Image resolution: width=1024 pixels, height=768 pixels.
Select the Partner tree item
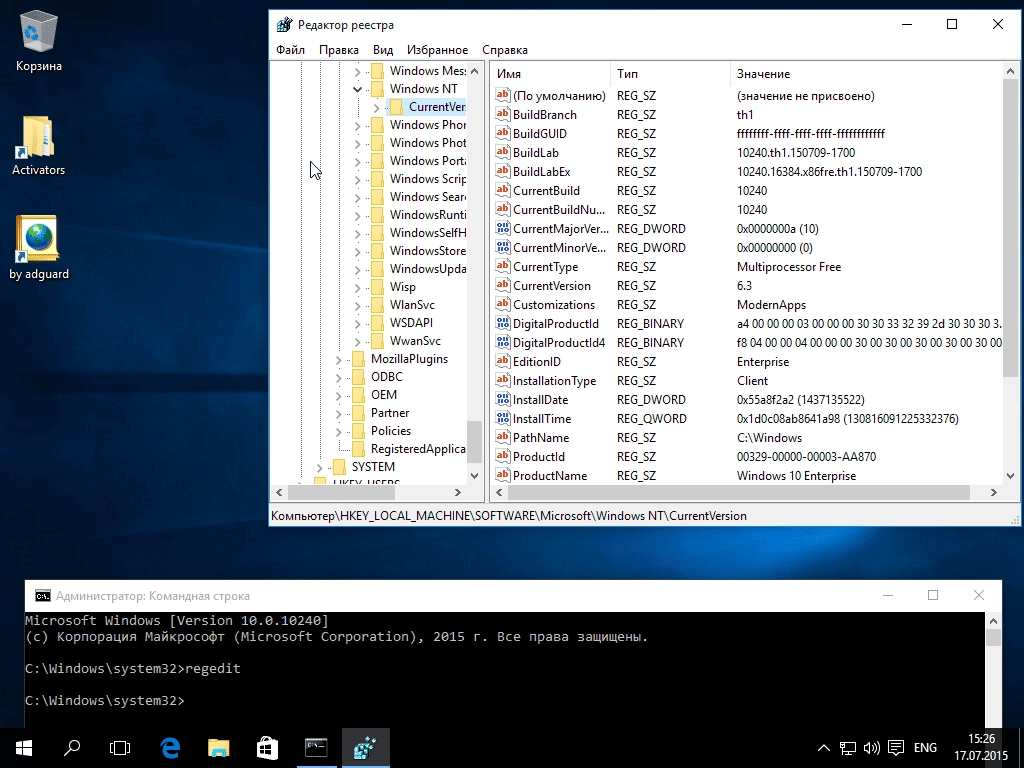point(390,413)
